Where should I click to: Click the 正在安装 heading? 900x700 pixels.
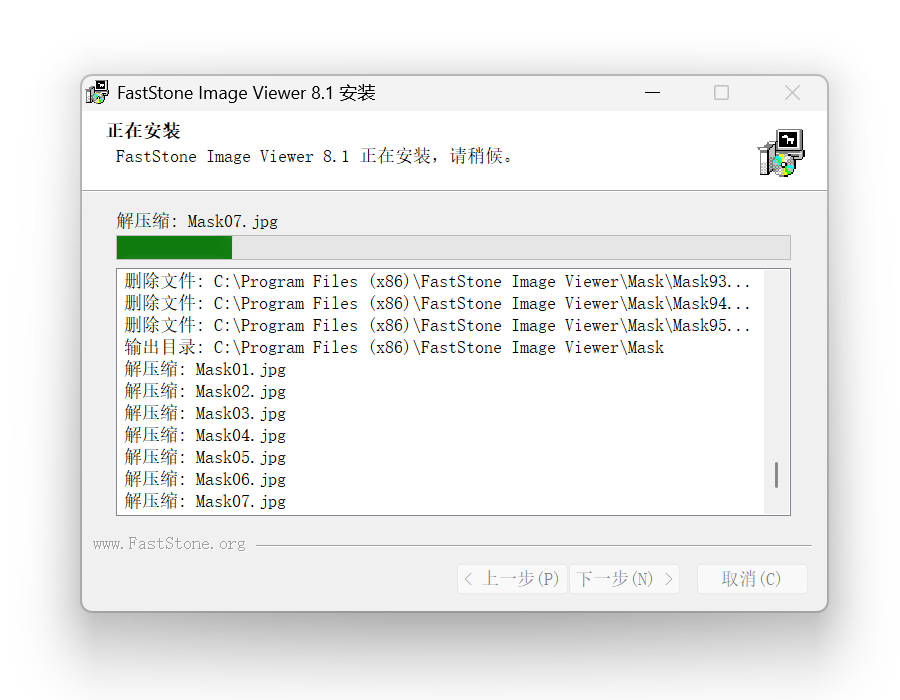click(x=143, y=131)
